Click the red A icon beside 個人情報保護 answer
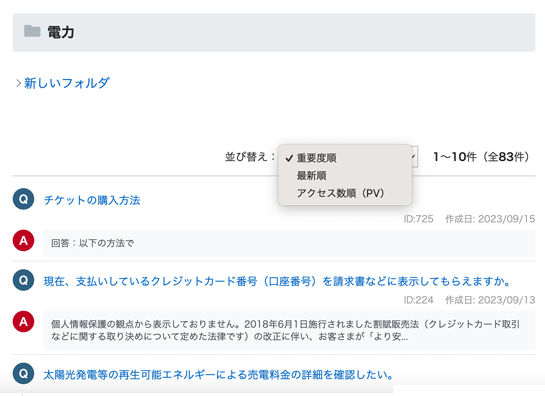 coord(23,322)
